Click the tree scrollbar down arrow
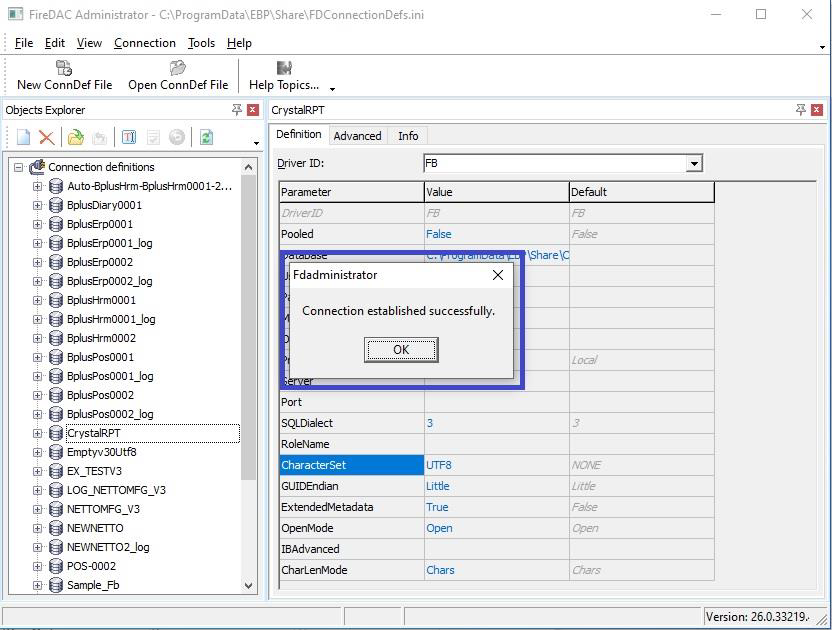This screenshot has height=630, width=832. [249, 586]
